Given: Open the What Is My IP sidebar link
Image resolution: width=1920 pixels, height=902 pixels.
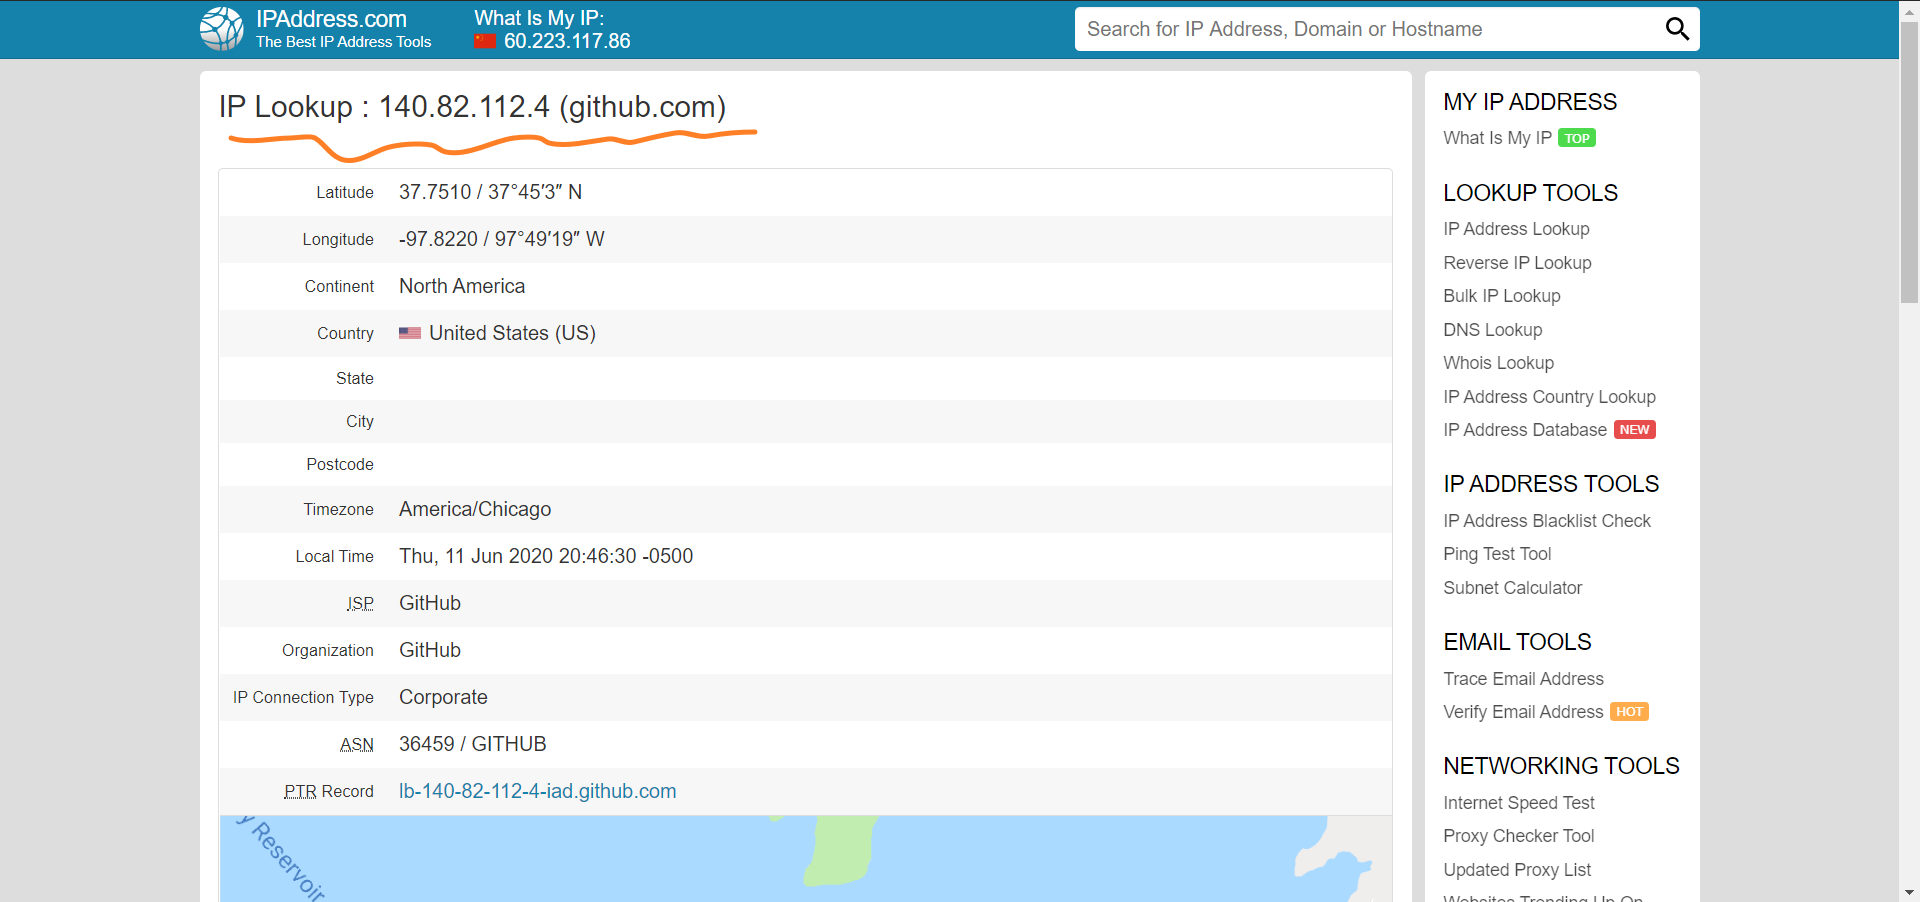Looking at the screenshot, I should pyautogui.click(x=1497, y=138).
